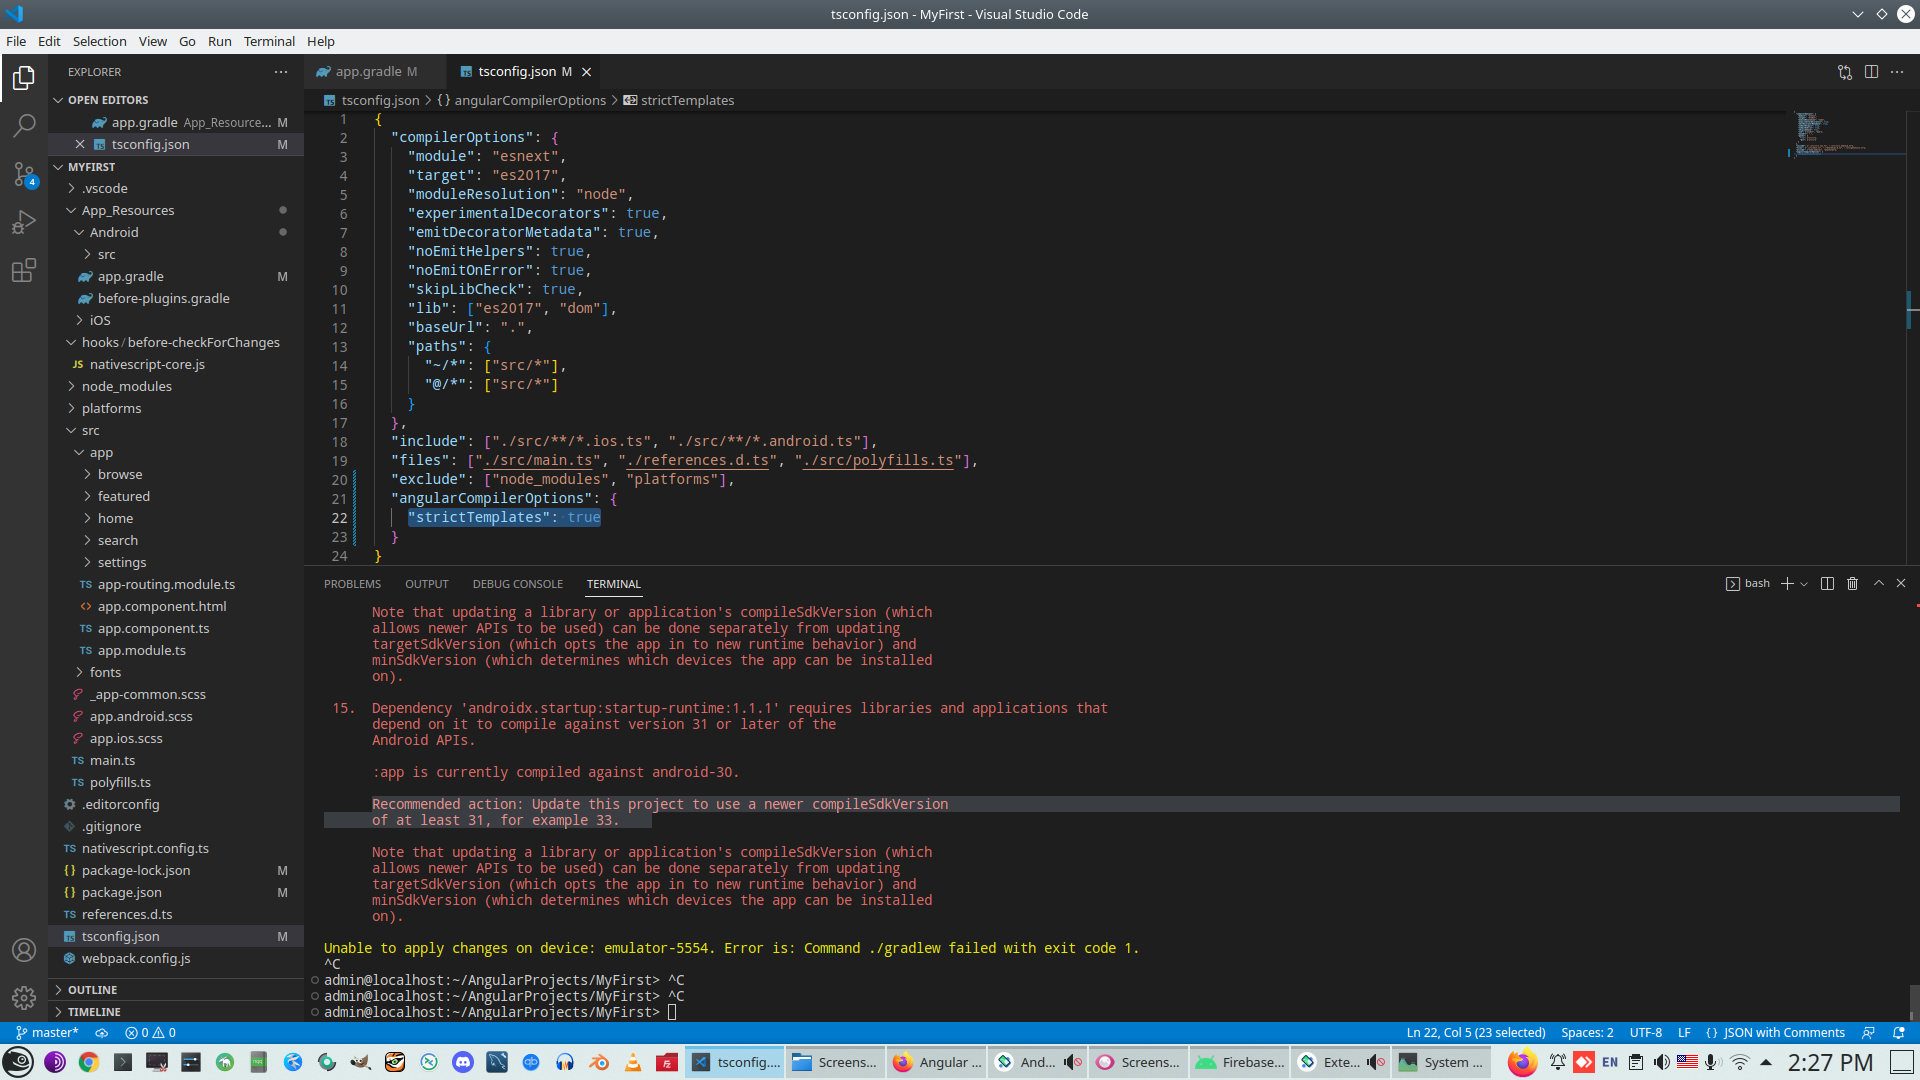Split the terminal panel

(1827, 584)
